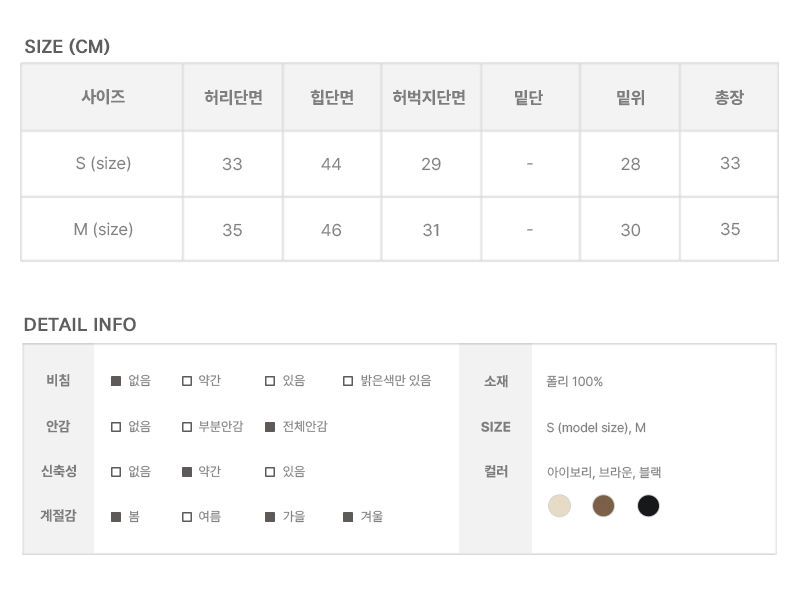Click the 폴리 100% material text

tap(575, 381)
